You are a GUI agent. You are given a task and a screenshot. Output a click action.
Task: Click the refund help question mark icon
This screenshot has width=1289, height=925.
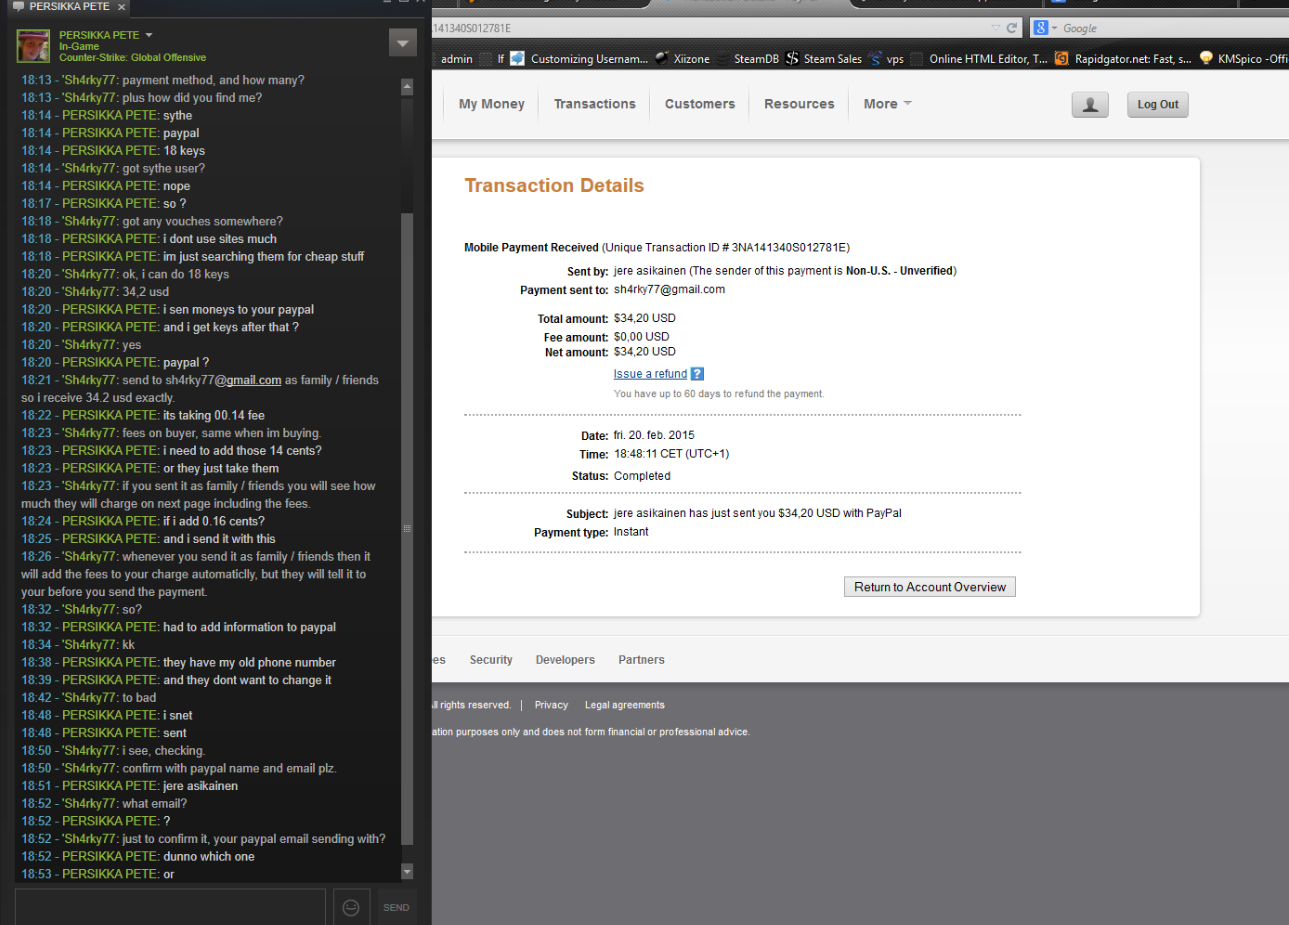point(697,374)
